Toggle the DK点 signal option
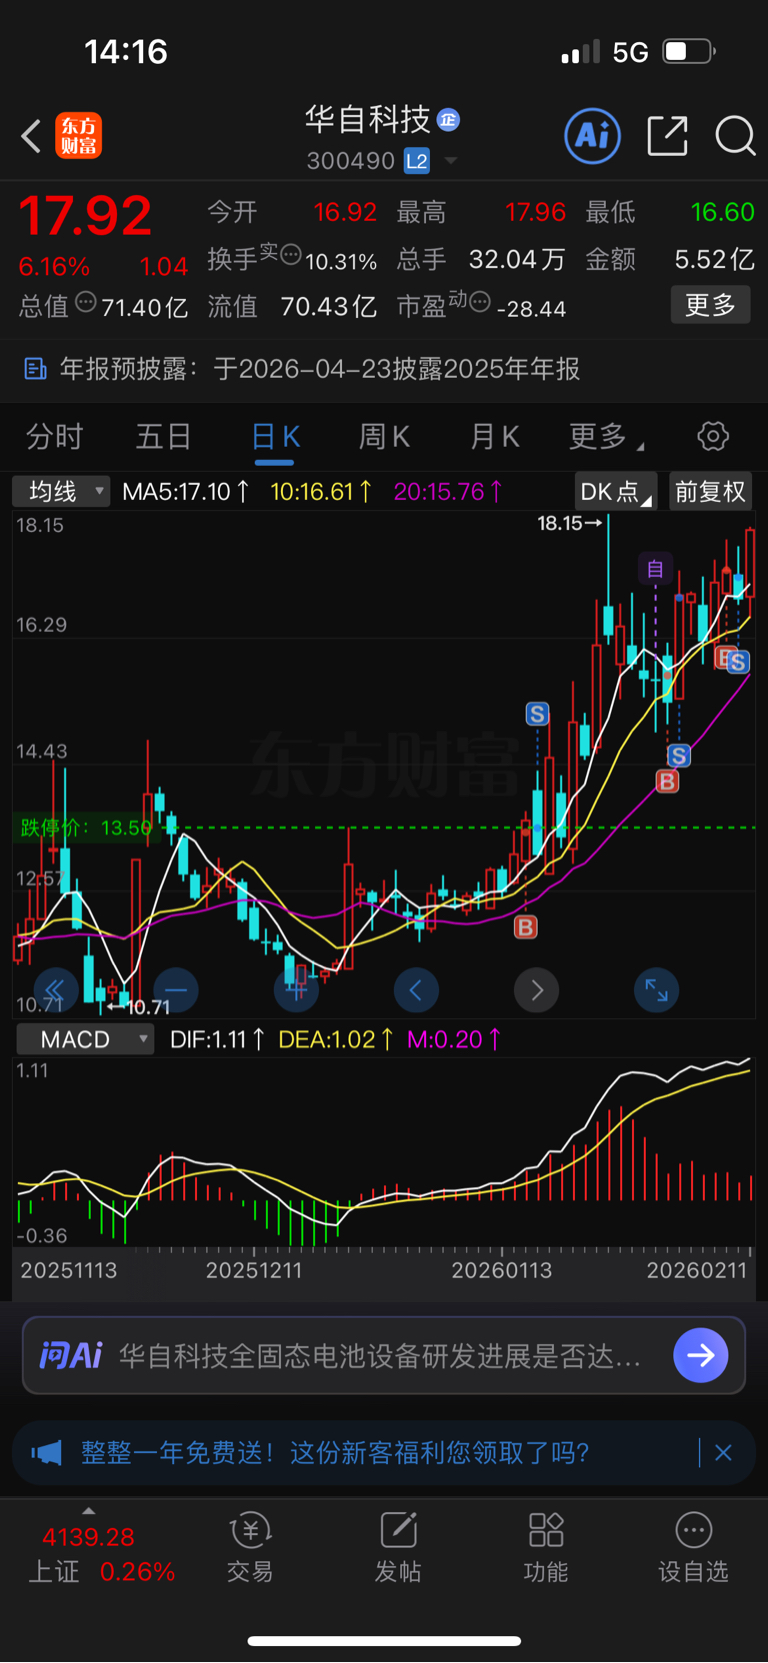The height and width of the screenshot is (1663, 768). point(615,491)
